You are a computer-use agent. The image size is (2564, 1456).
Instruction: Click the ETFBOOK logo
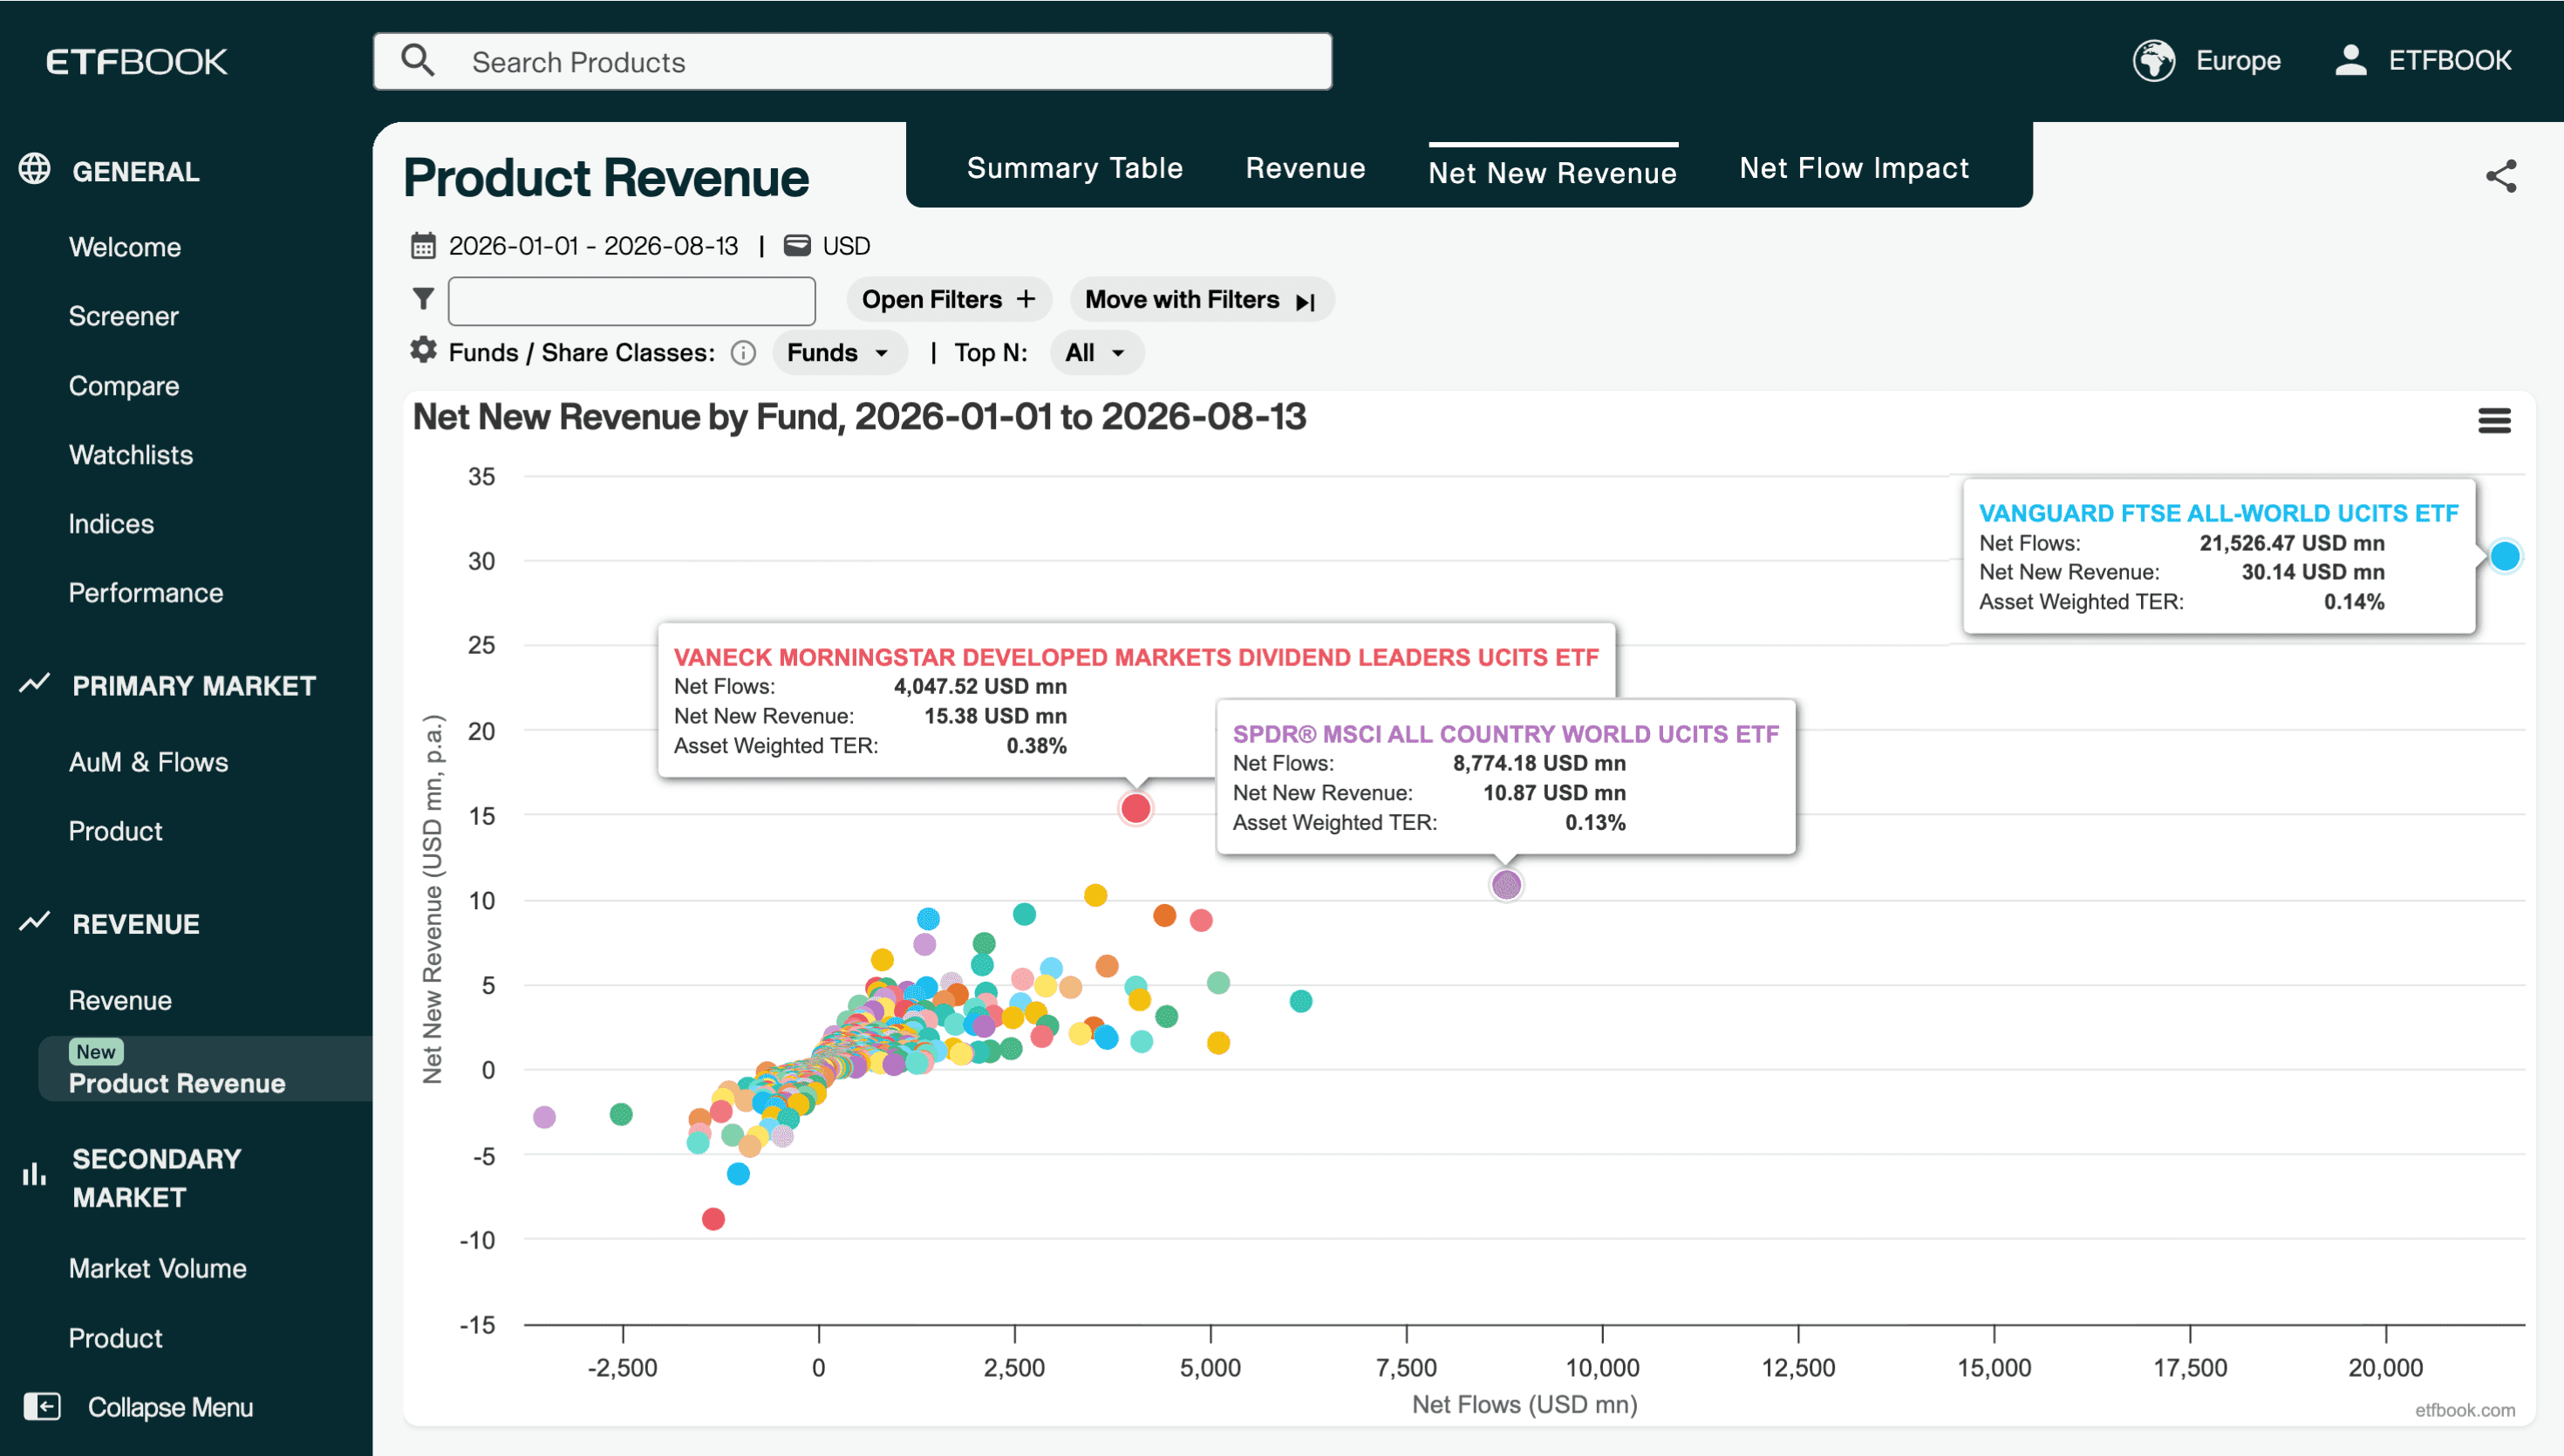pyautogui.click(x=137, y=62)
